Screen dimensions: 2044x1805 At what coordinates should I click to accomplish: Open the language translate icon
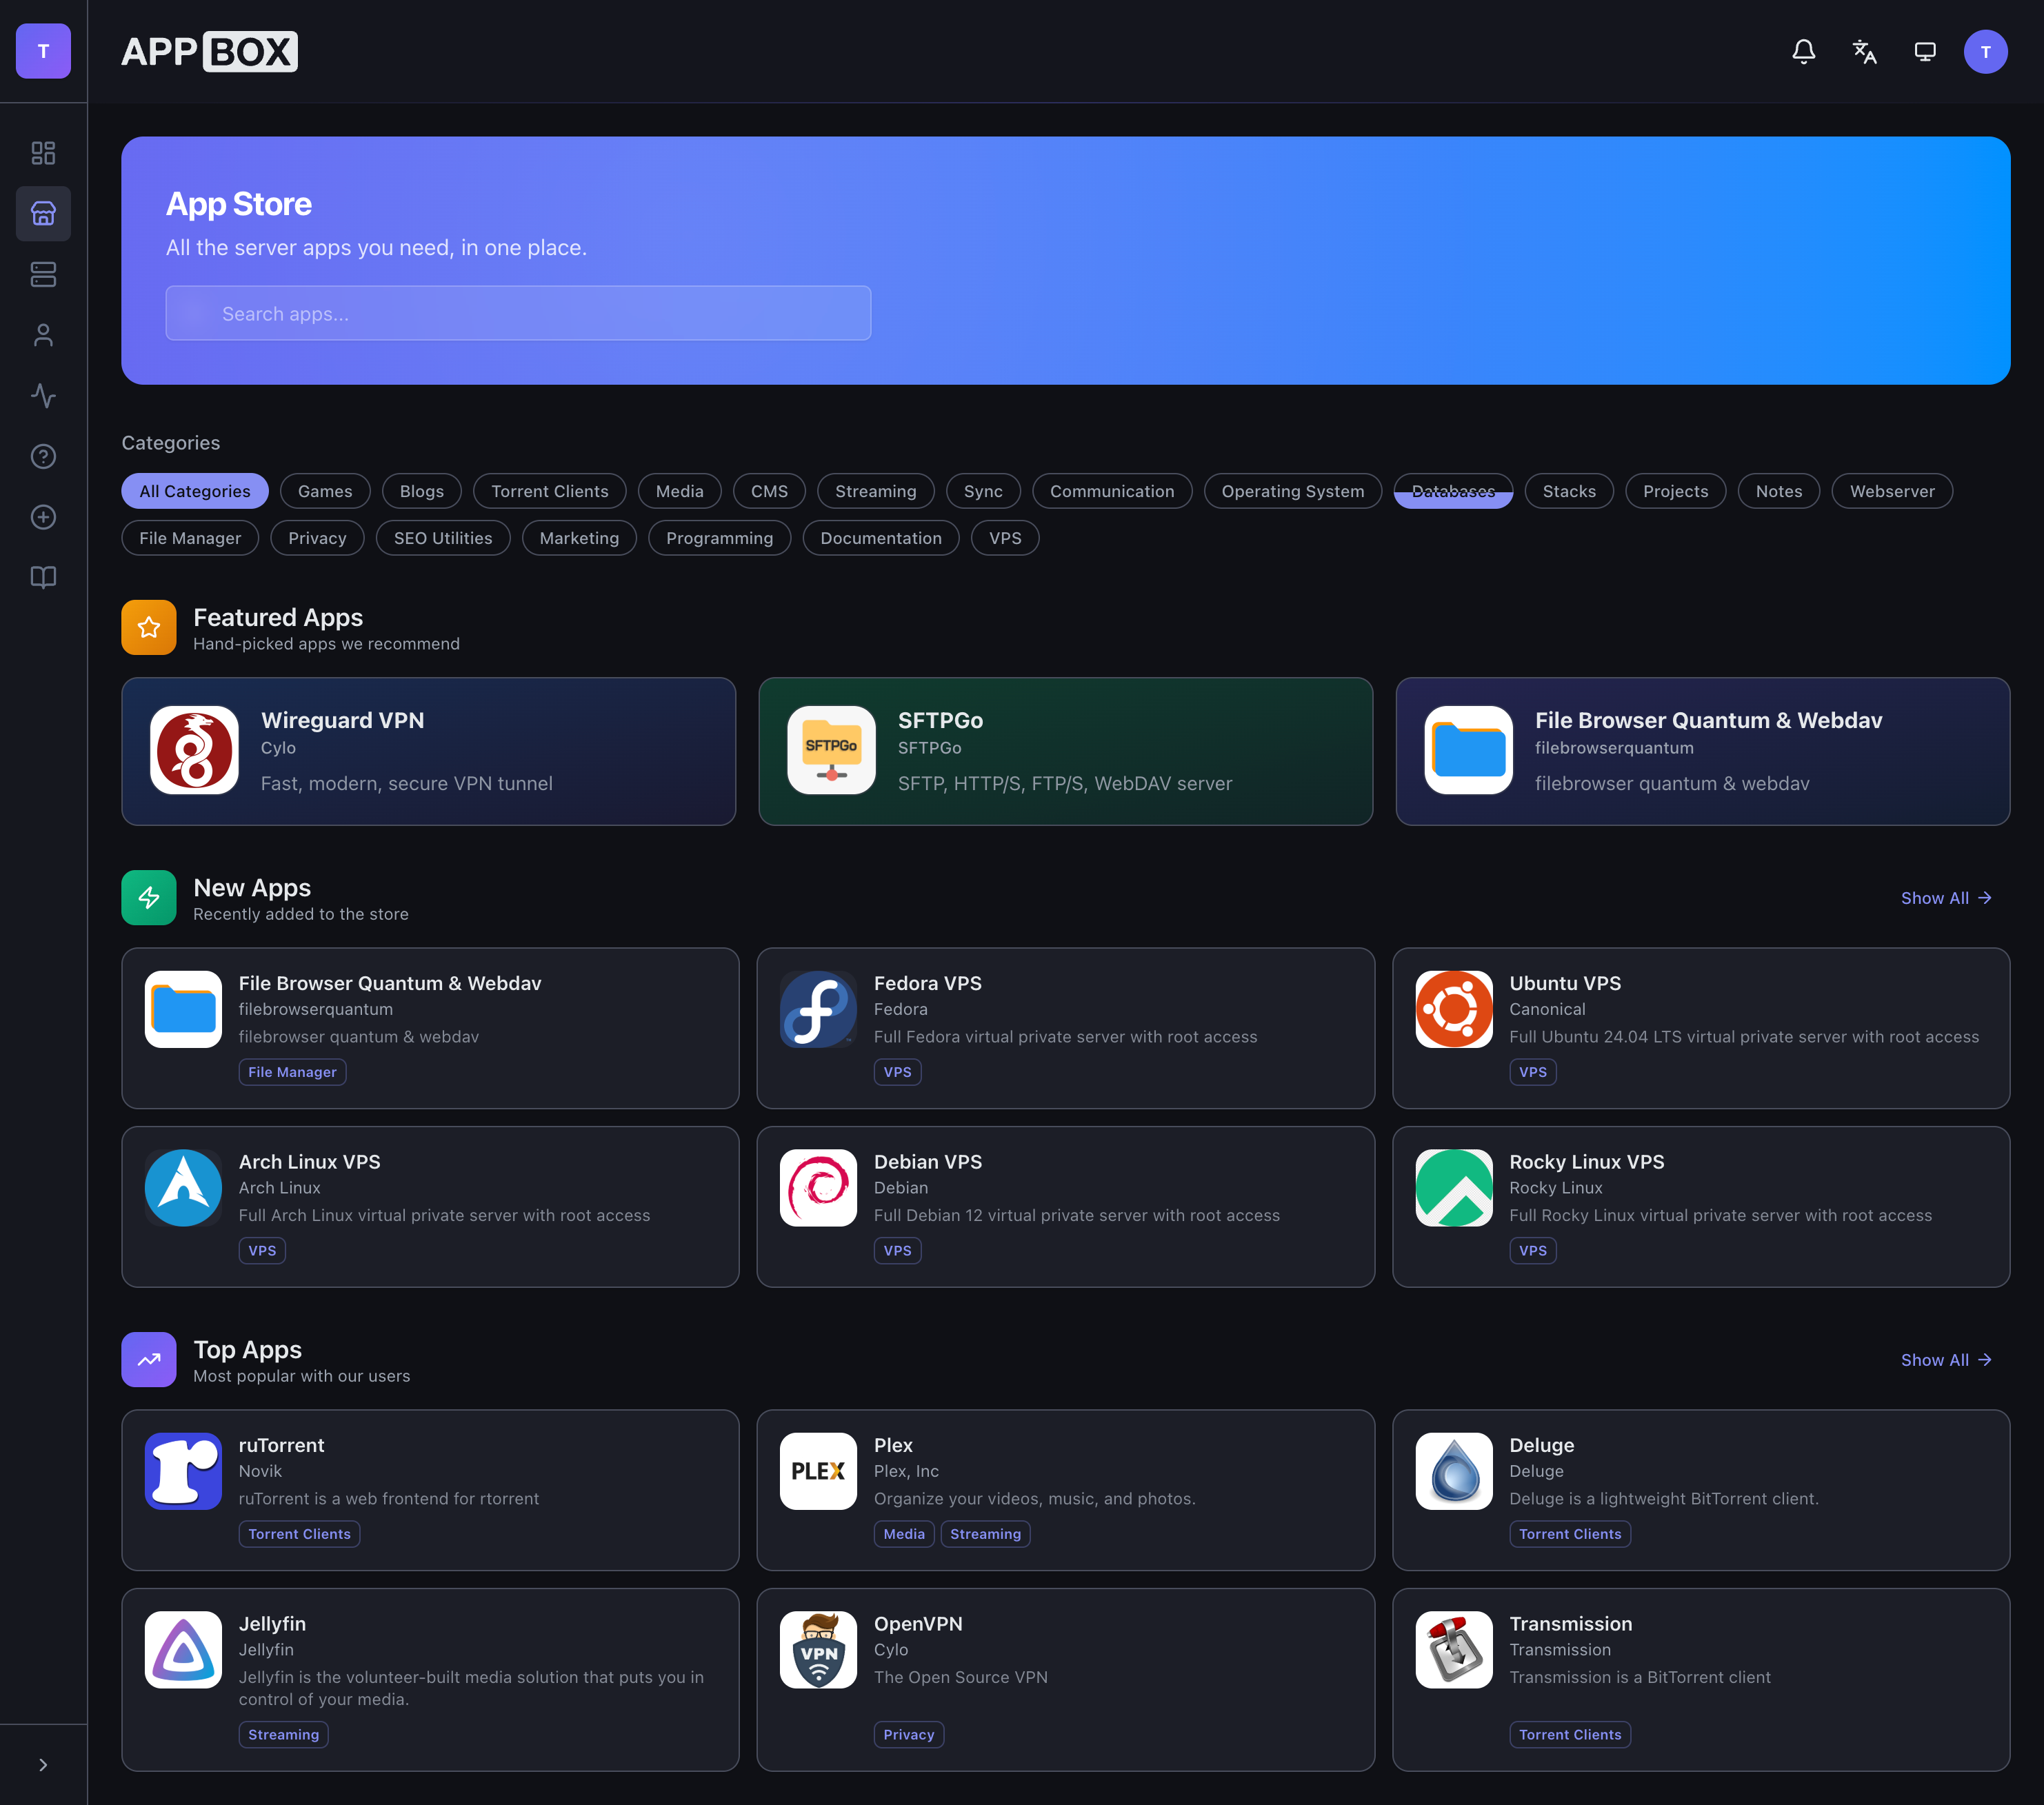point(1864,51)
